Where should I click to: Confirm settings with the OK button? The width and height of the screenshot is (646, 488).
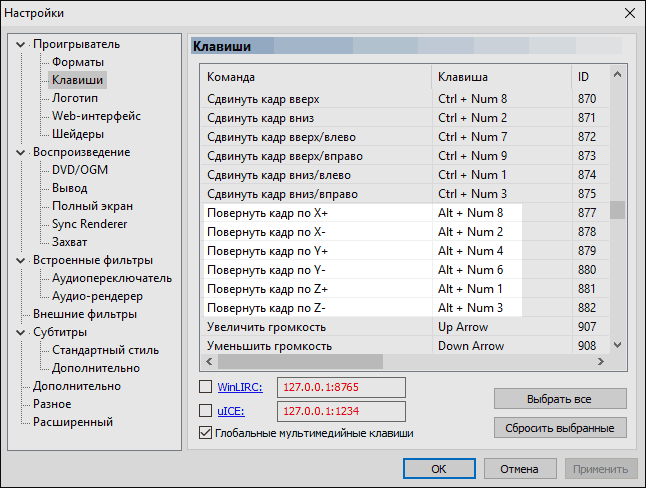point(438,468)
